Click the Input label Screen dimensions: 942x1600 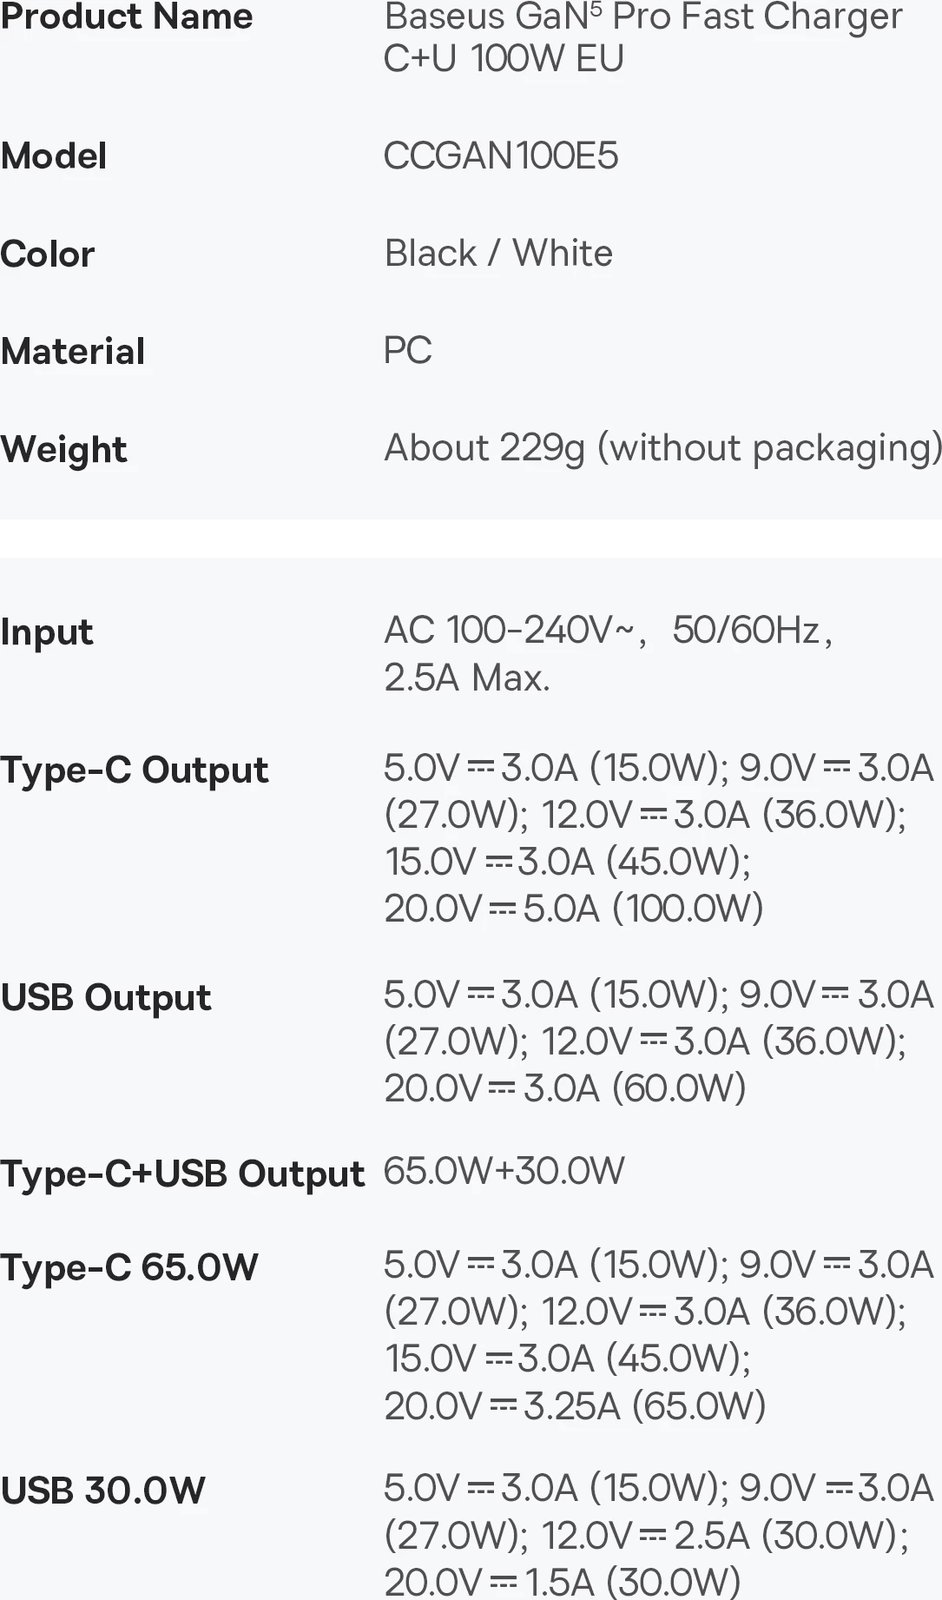coord(47,632)
